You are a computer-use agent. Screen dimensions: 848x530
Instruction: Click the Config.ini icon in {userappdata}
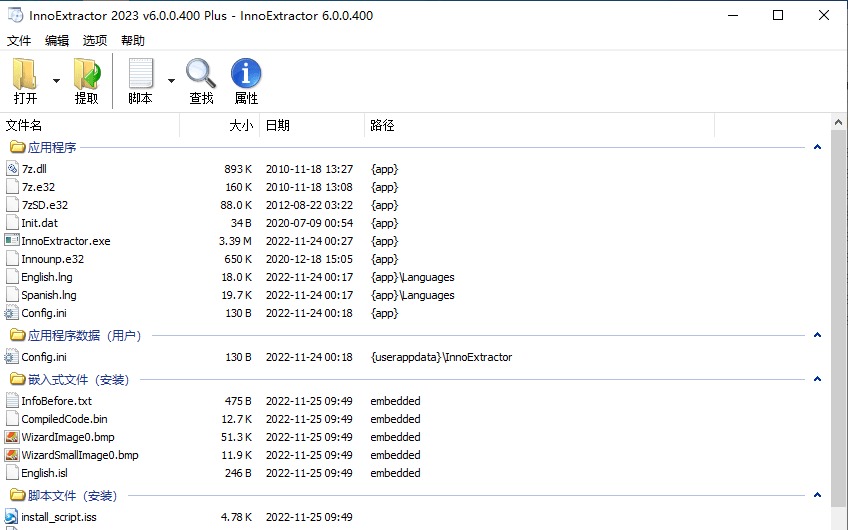click(x=11, y=357)
